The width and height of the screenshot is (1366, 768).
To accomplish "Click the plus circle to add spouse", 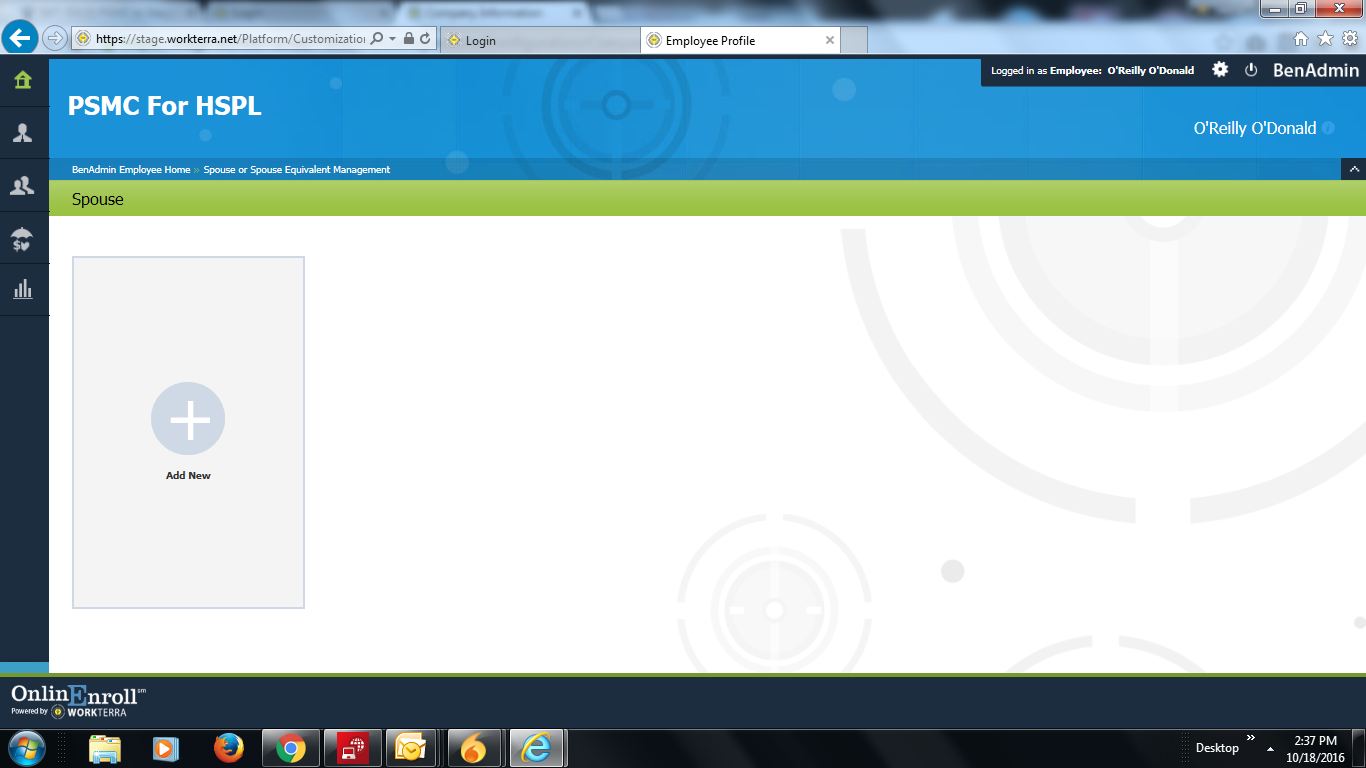I will [x=188, y=419].
